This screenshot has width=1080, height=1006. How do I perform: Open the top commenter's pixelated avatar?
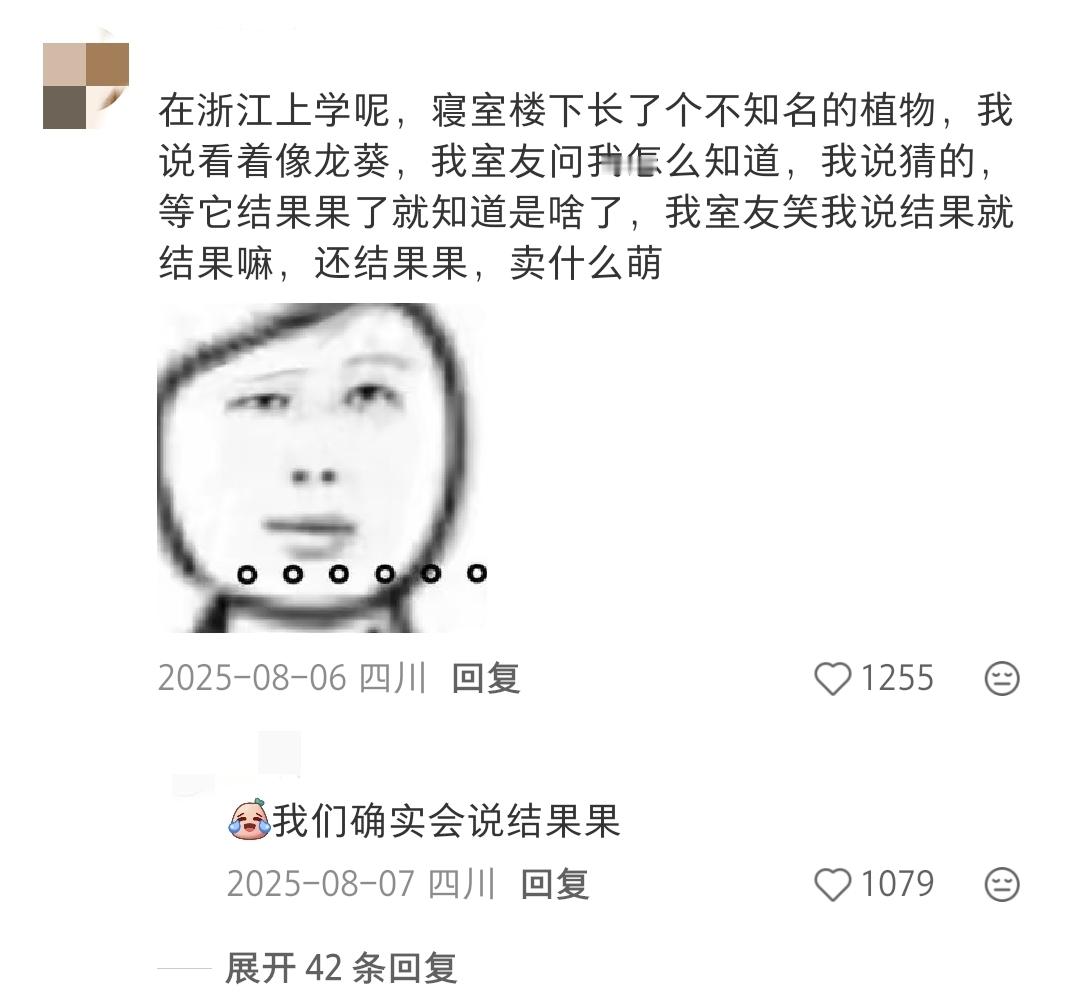[85, 85]
